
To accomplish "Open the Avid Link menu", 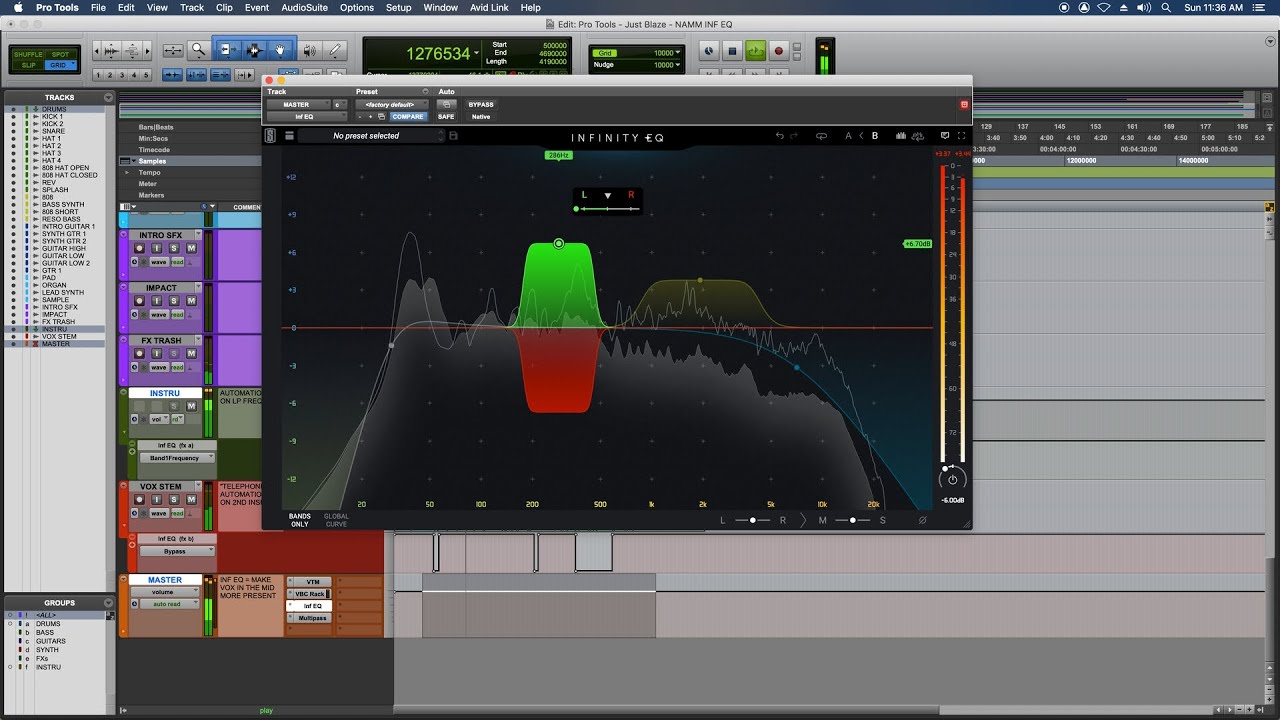I will coord(487,7).
